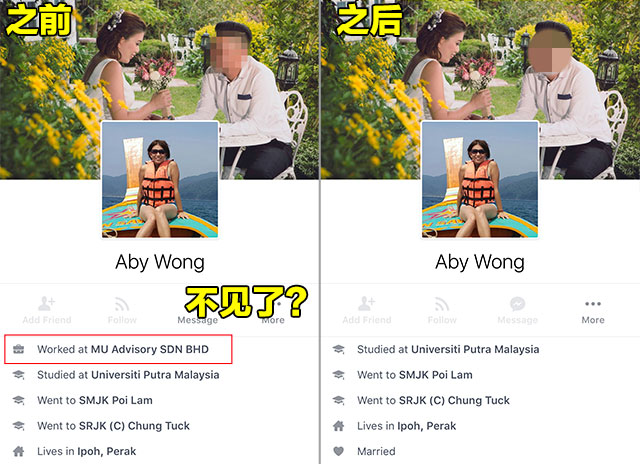Open More three-dots menu in right profile

pos(593,304)
